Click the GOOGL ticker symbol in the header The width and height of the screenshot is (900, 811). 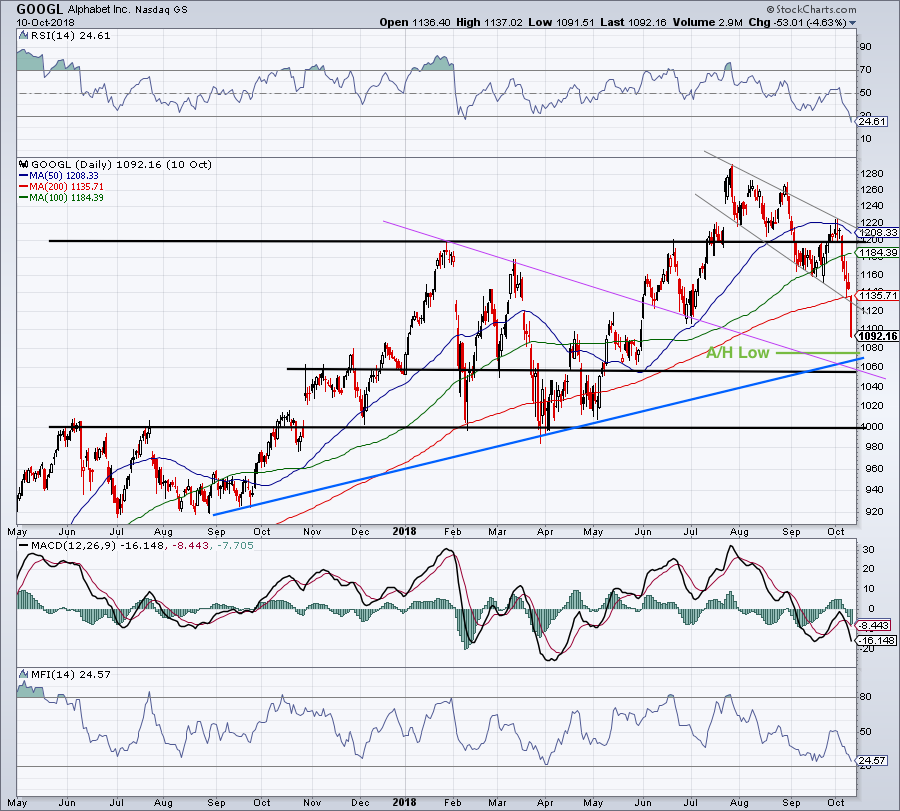point(40,9)
